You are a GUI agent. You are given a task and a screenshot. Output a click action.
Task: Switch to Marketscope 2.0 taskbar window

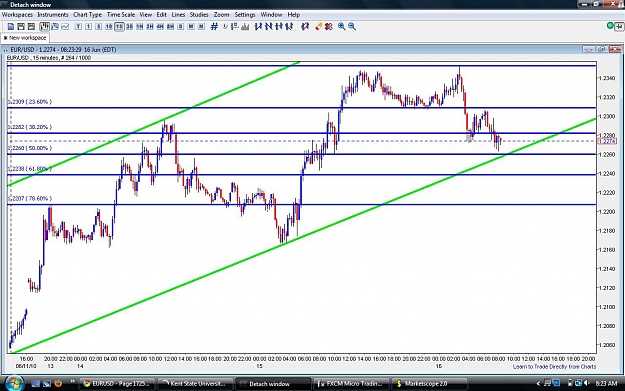coord(429,384)
